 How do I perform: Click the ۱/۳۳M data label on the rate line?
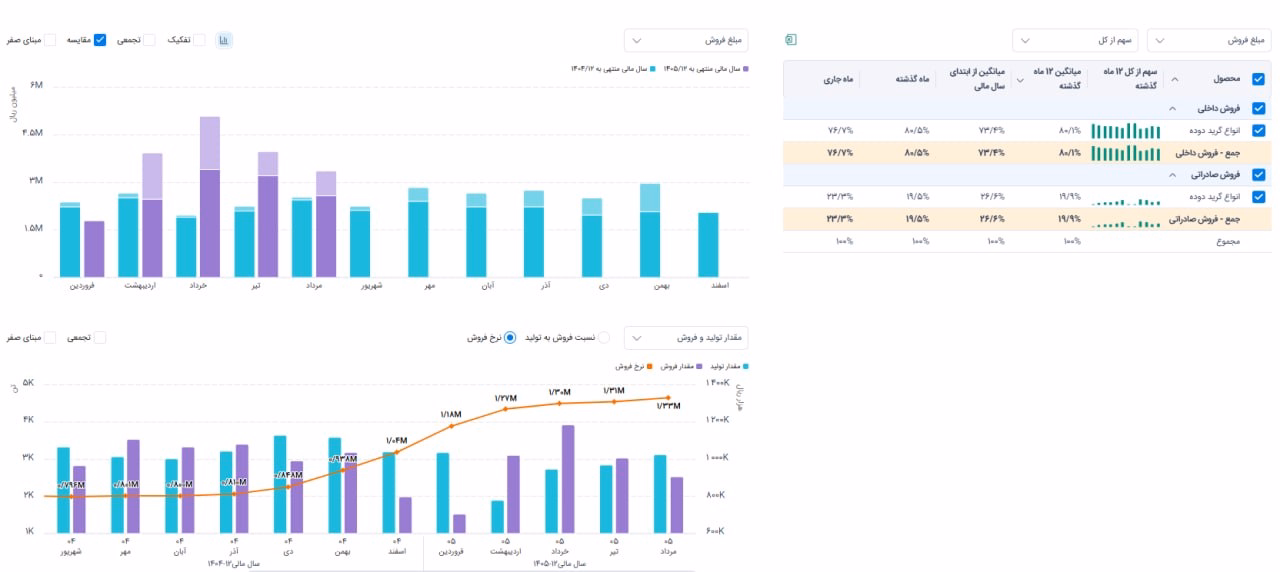click(668, 406)
